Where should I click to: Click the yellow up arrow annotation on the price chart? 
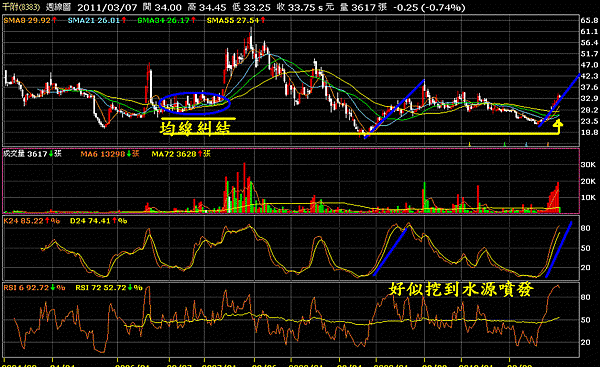pos(558,126)
